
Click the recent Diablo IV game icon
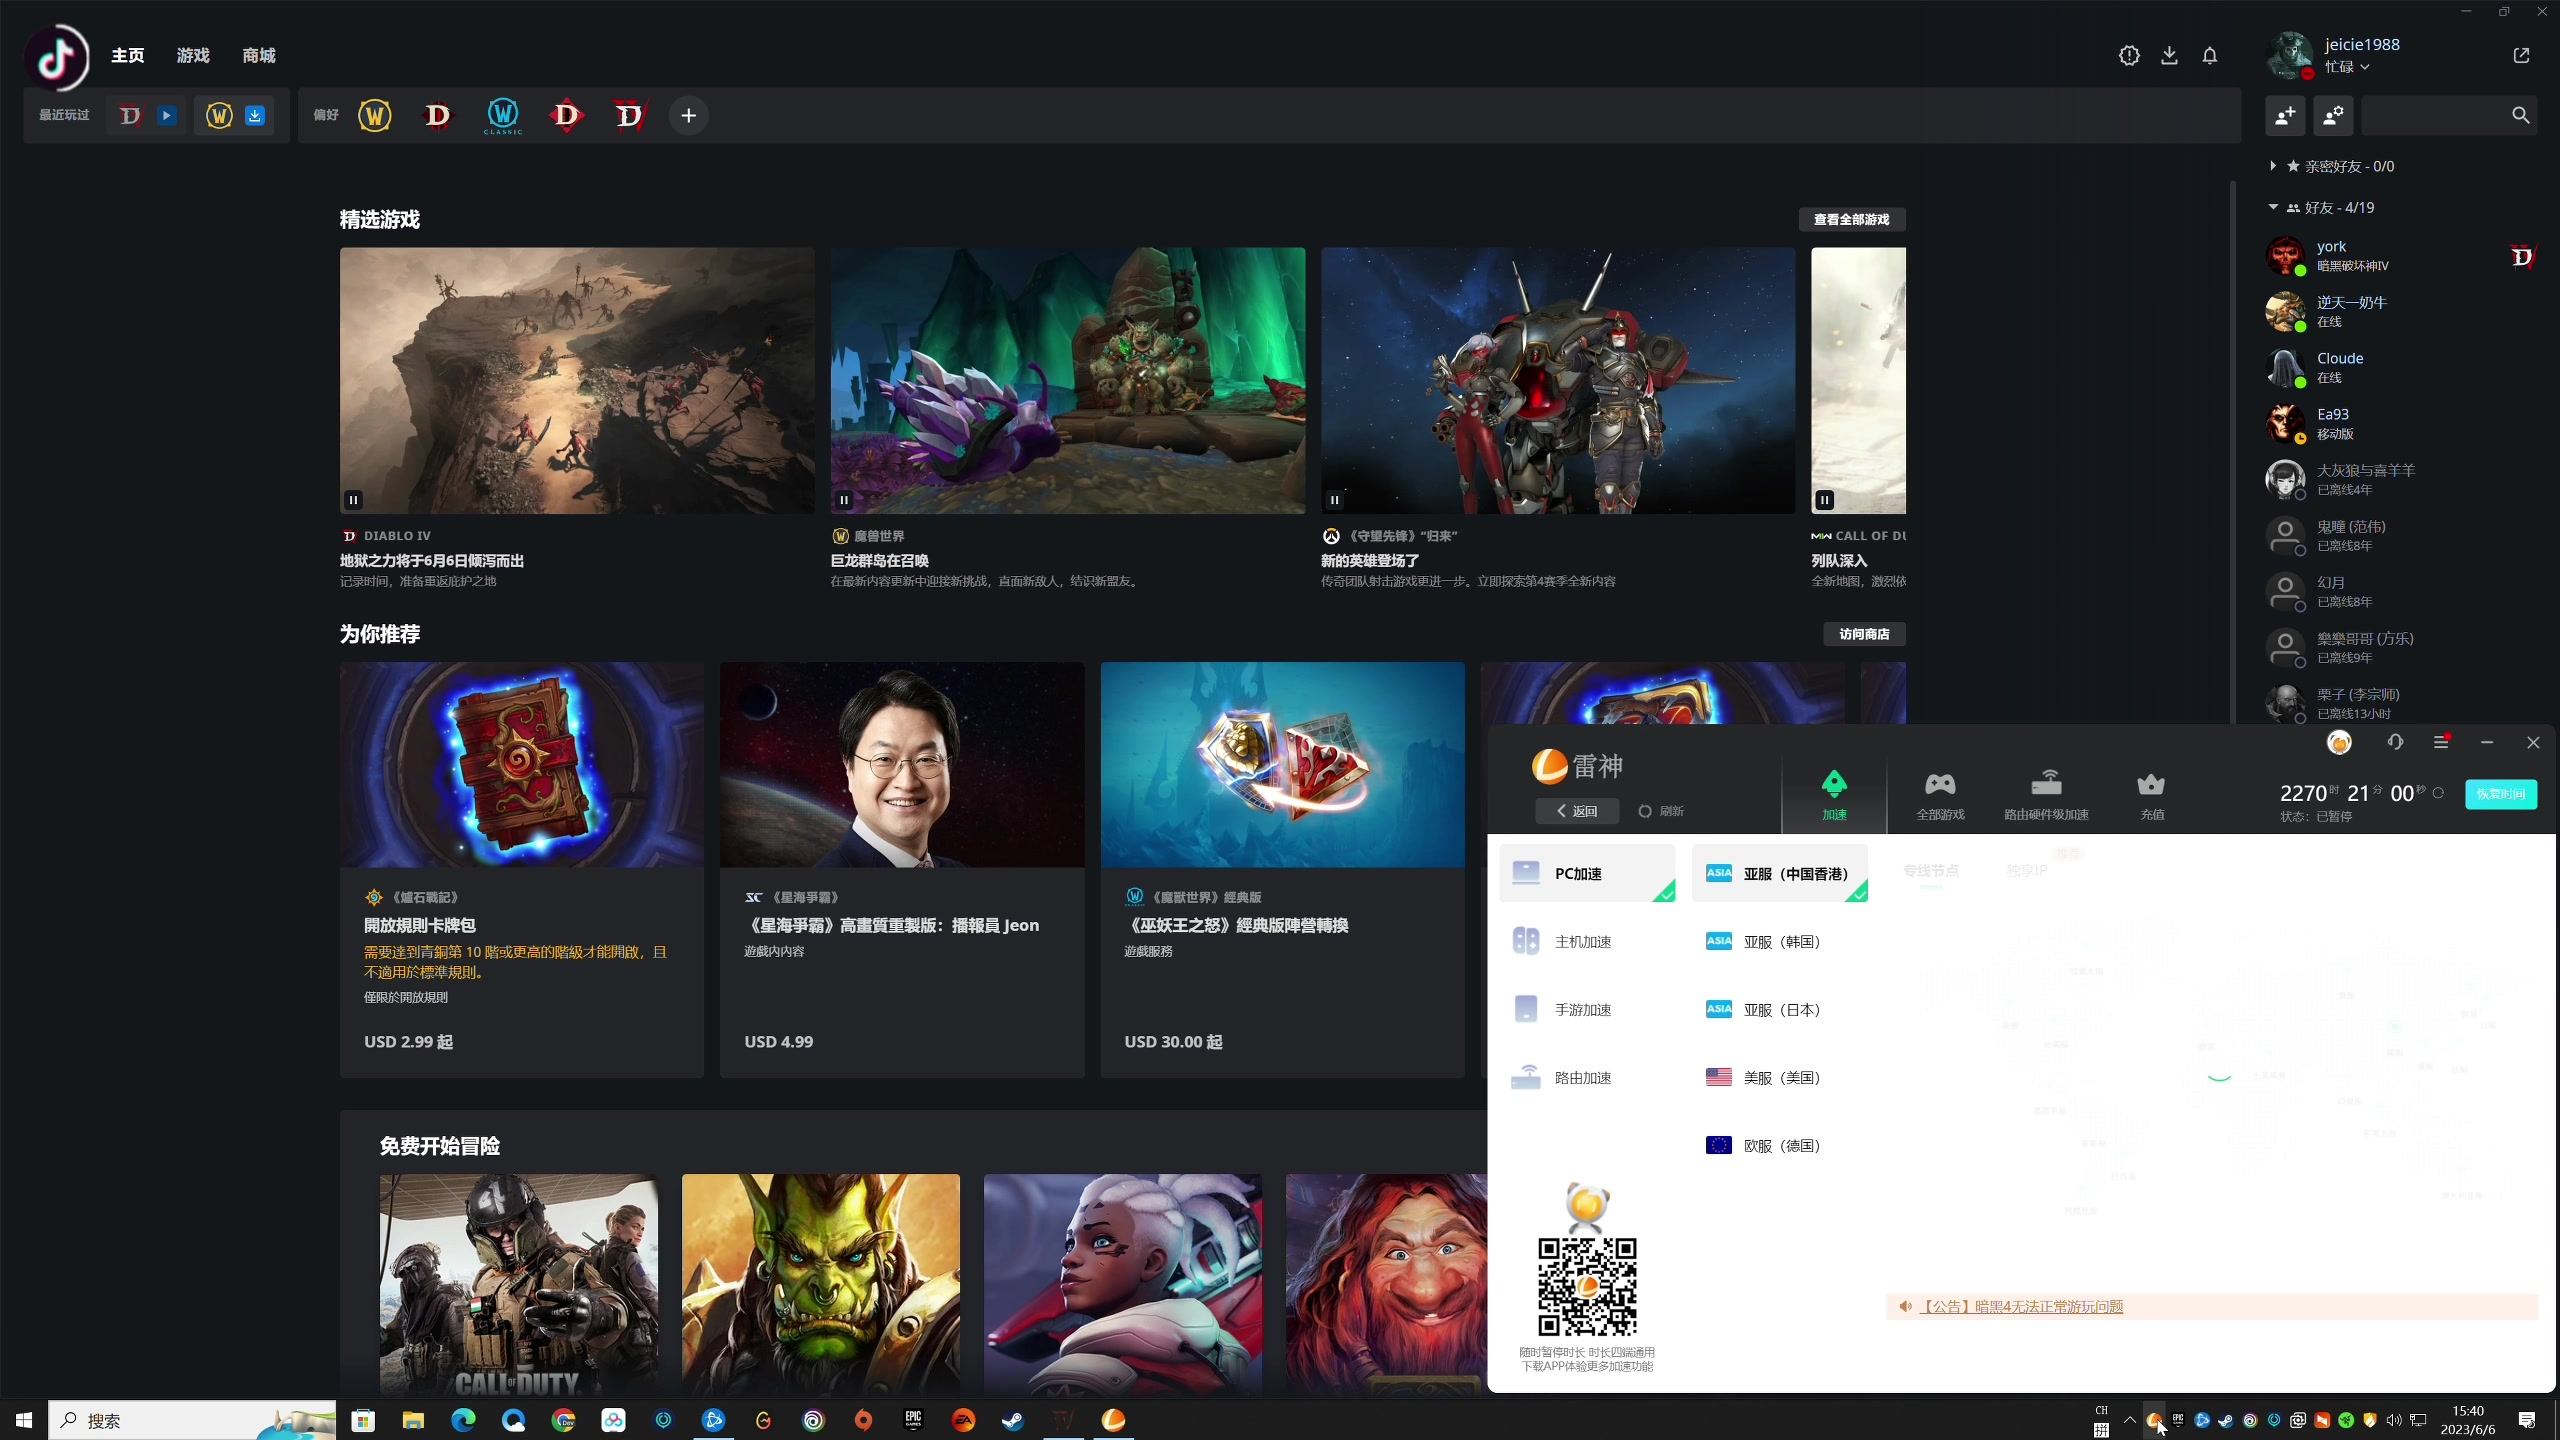click(x=130, y=116)
